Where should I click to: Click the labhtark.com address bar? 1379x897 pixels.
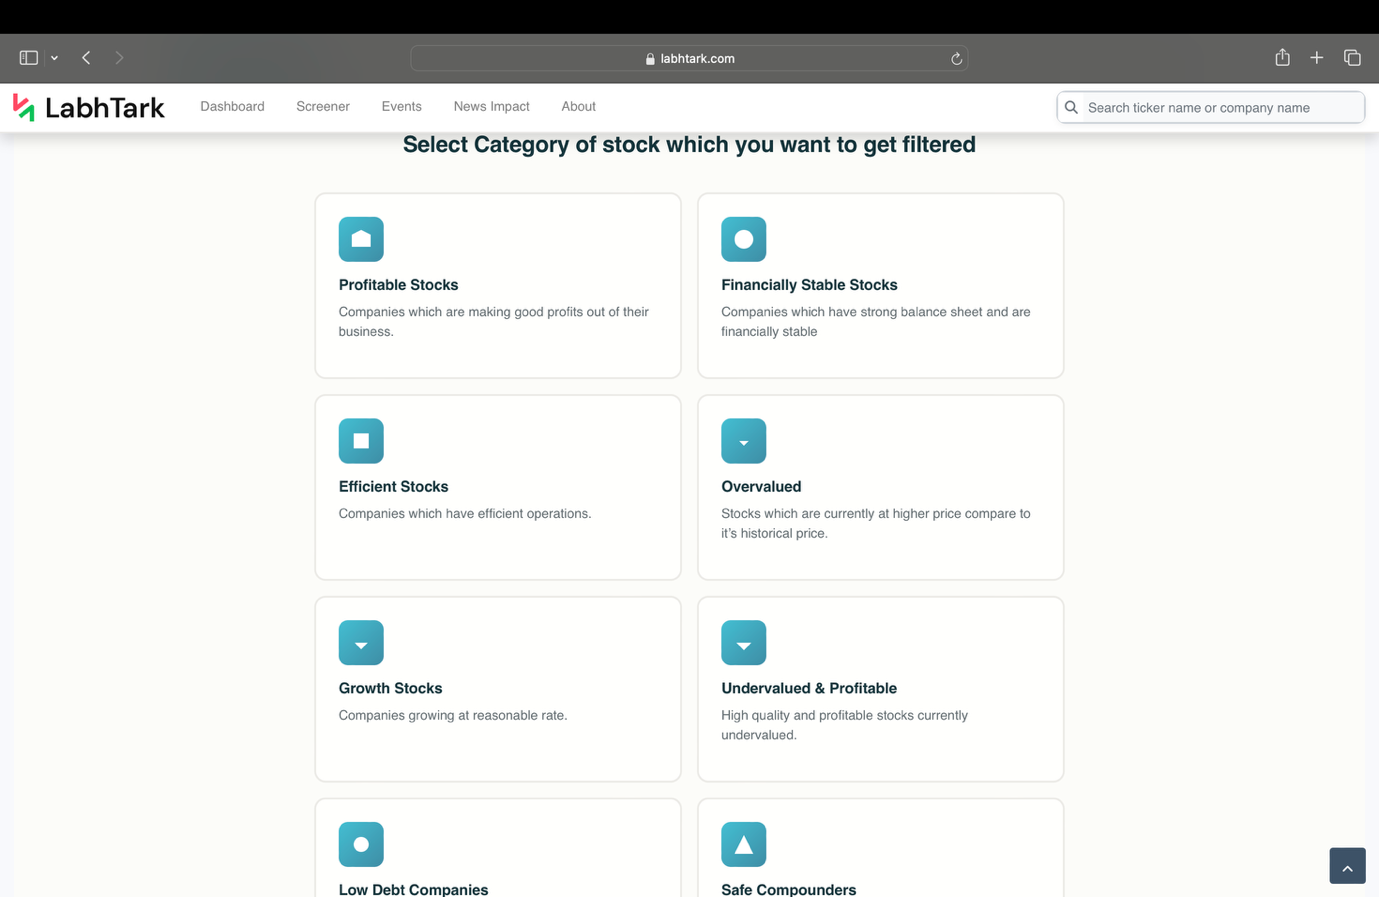[689, 58]
